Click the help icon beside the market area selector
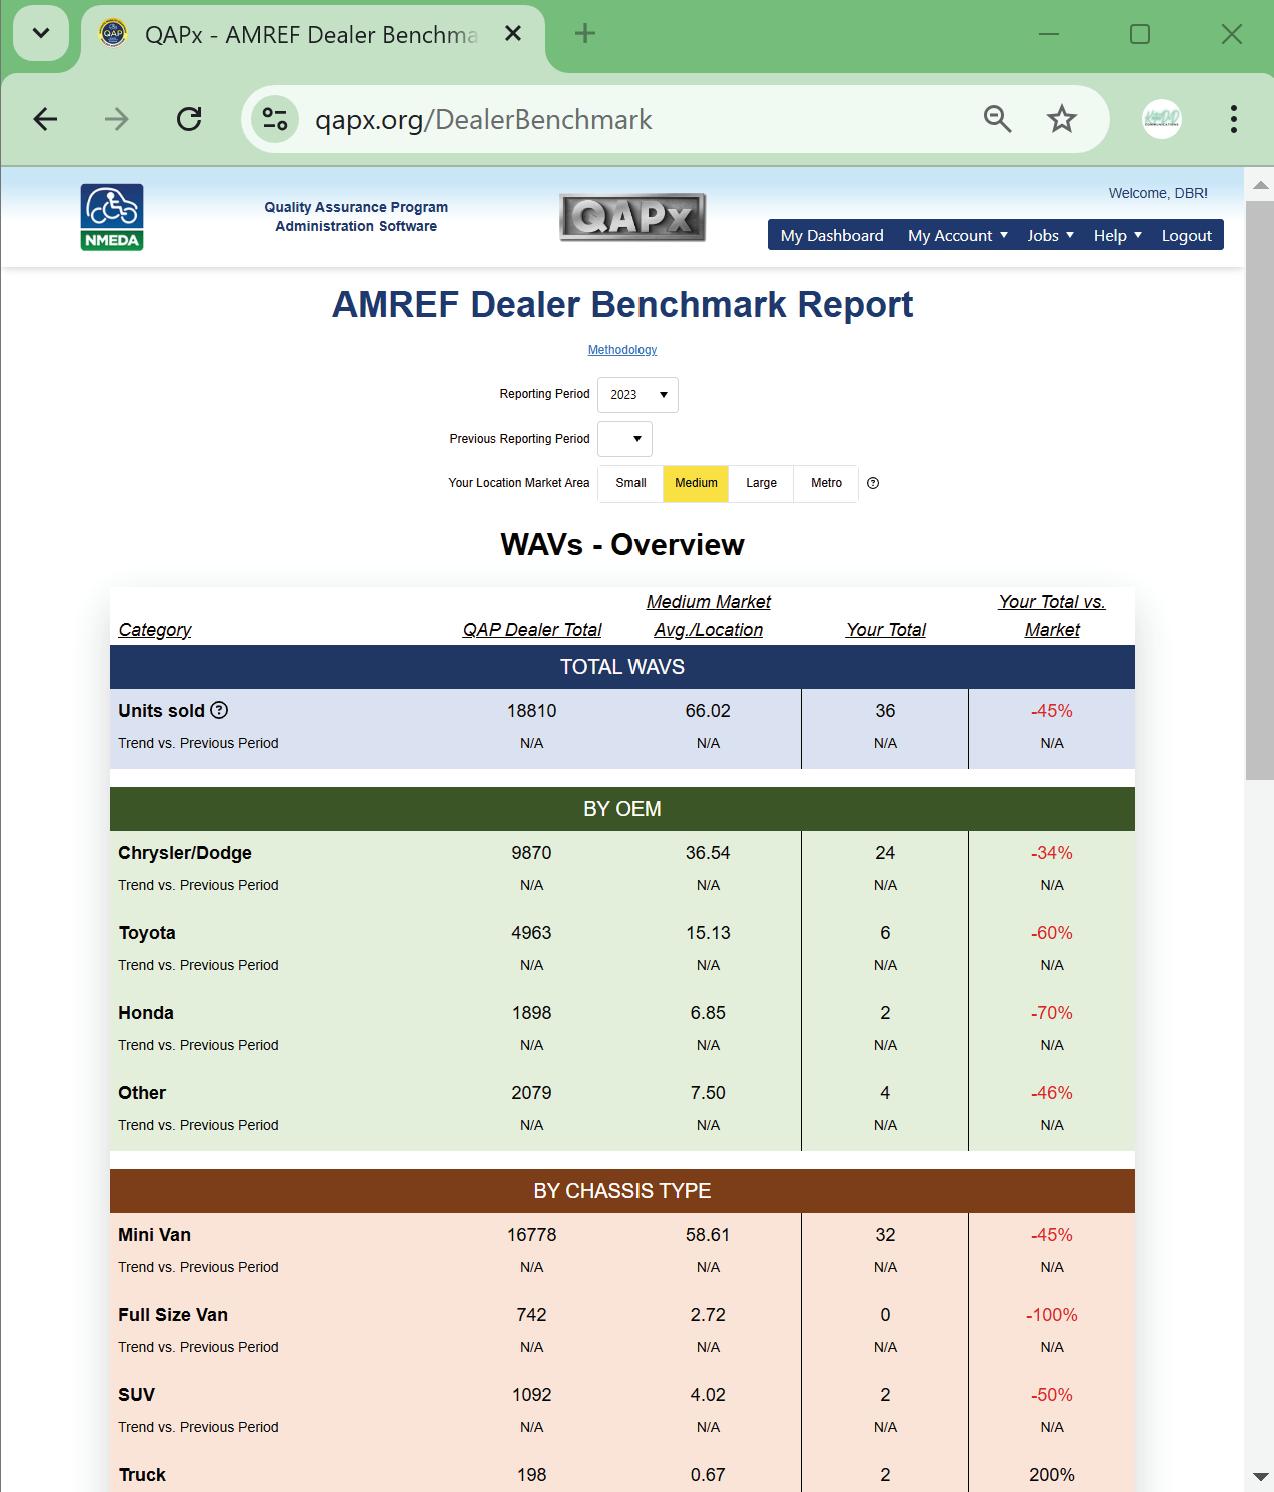1274x1492 pixels. [x=873, y=483]
